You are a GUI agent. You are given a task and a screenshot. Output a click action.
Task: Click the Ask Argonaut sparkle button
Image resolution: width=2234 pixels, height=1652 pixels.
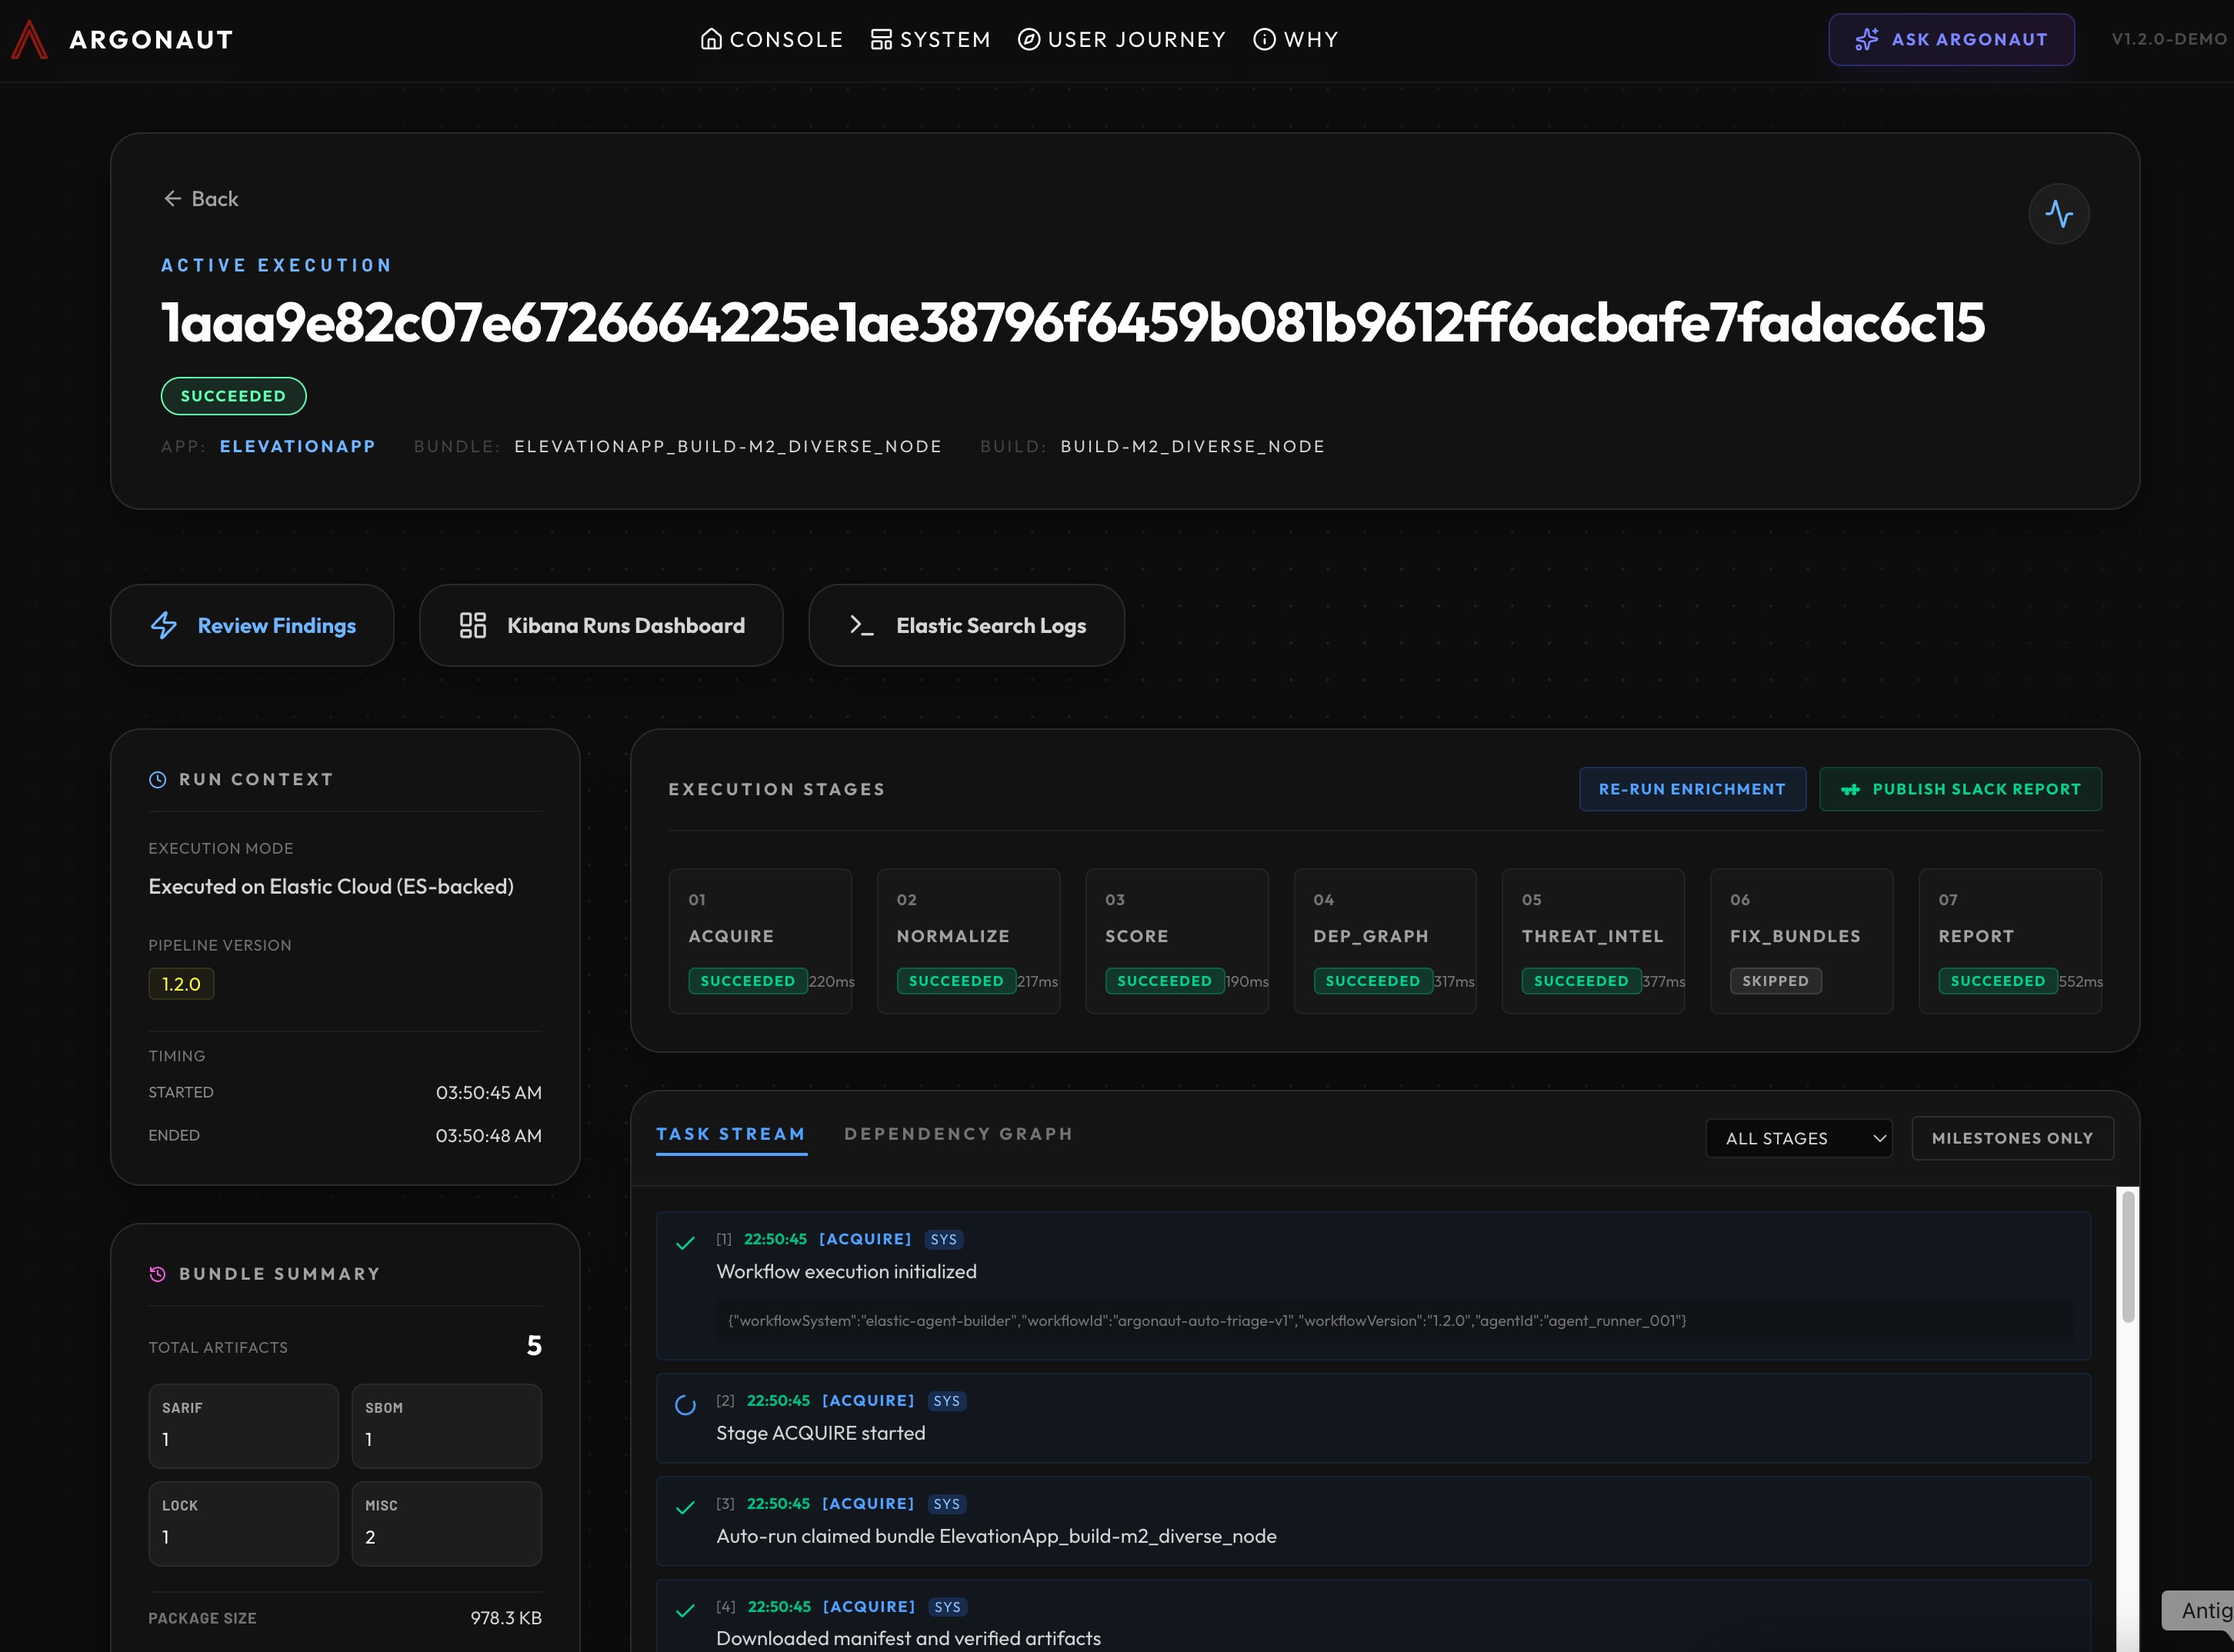1950,40
